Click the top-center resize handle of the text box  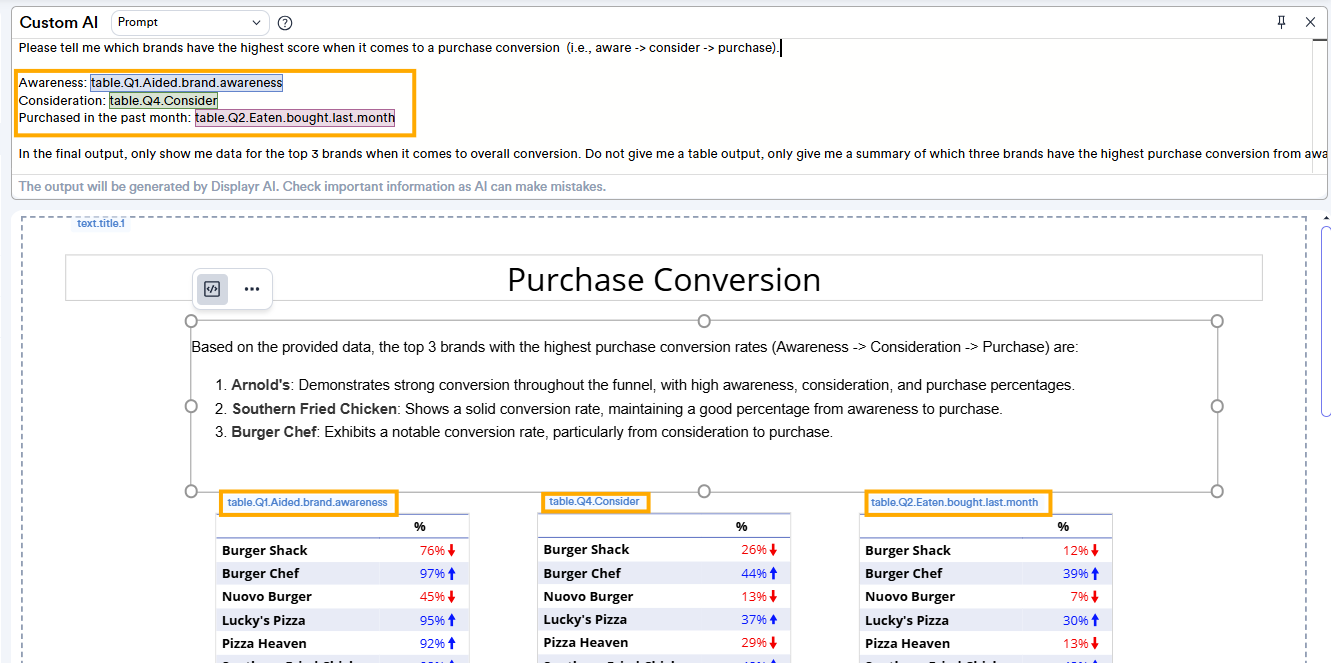tap(704, 321)
